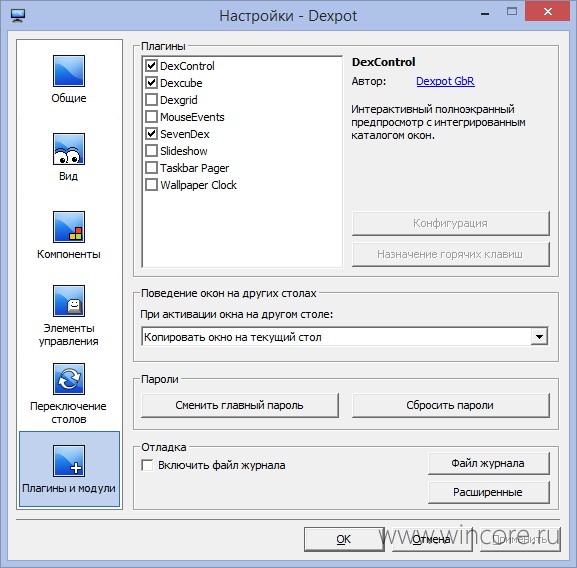The height and width of the screenshot is (568, 577).
Task: Select Taskbar Pager in the plugin list
Action: [194, 168]
